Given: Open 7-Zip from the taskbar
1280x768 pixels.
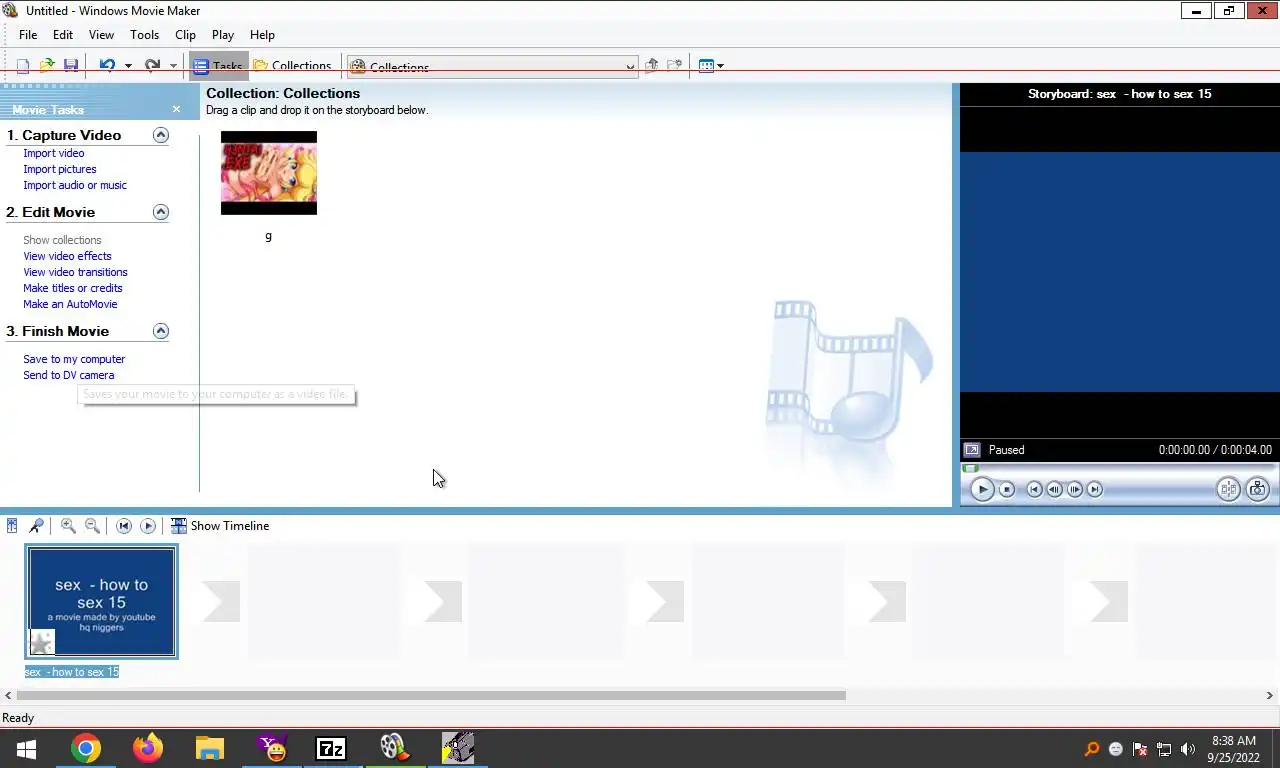Looking at the screenshot, I should [x=331, y=748].
